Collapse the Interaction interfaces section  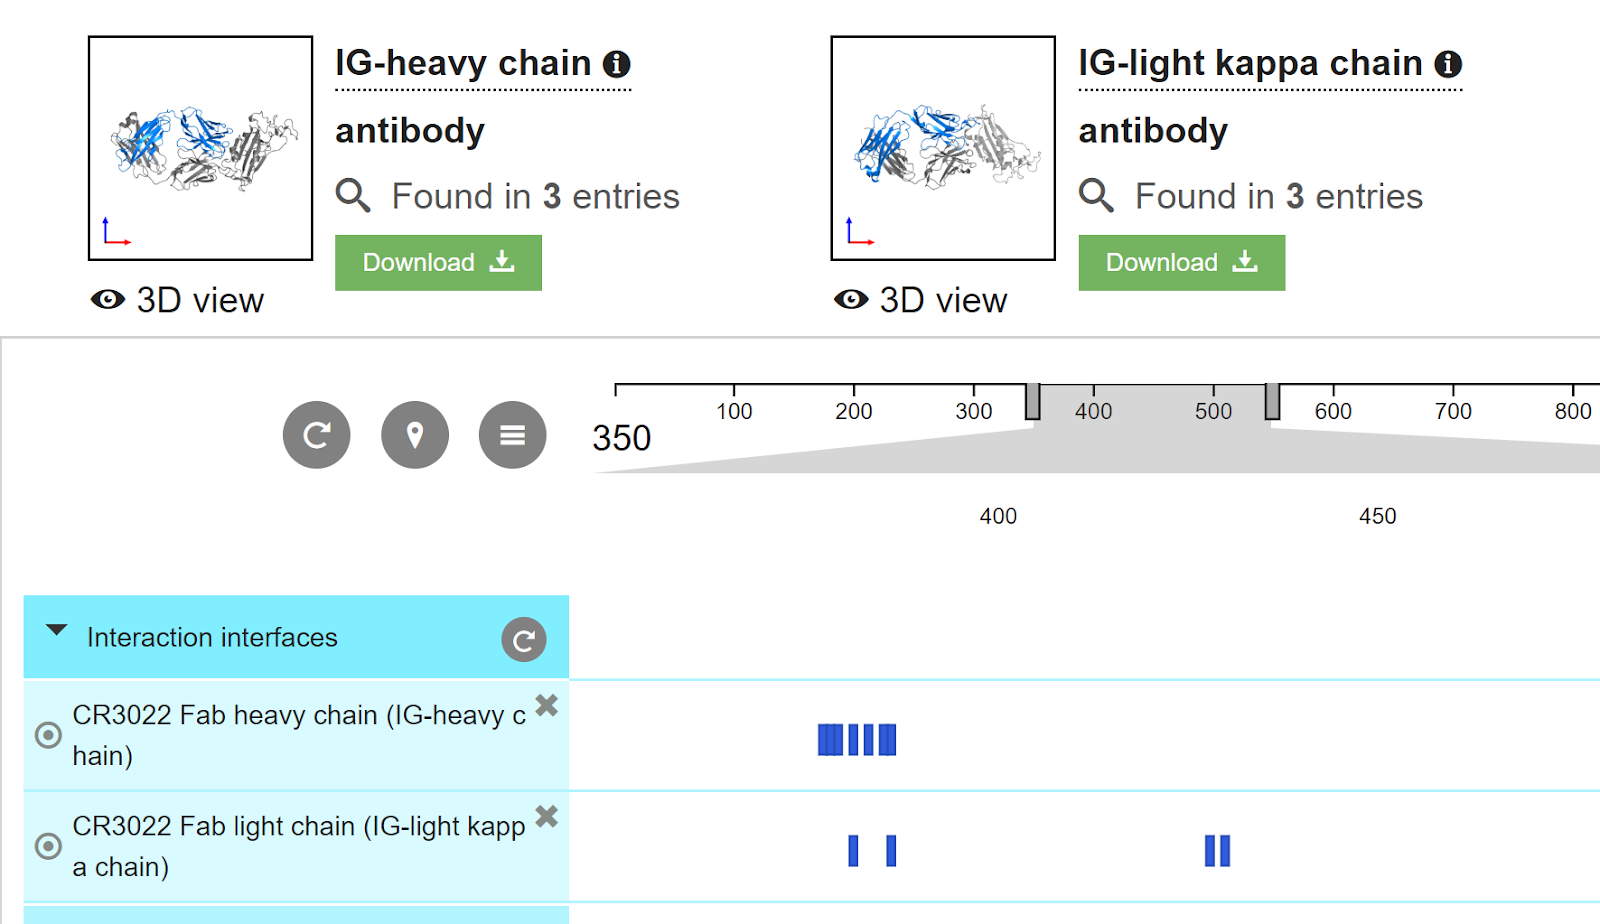click(57, 630)
